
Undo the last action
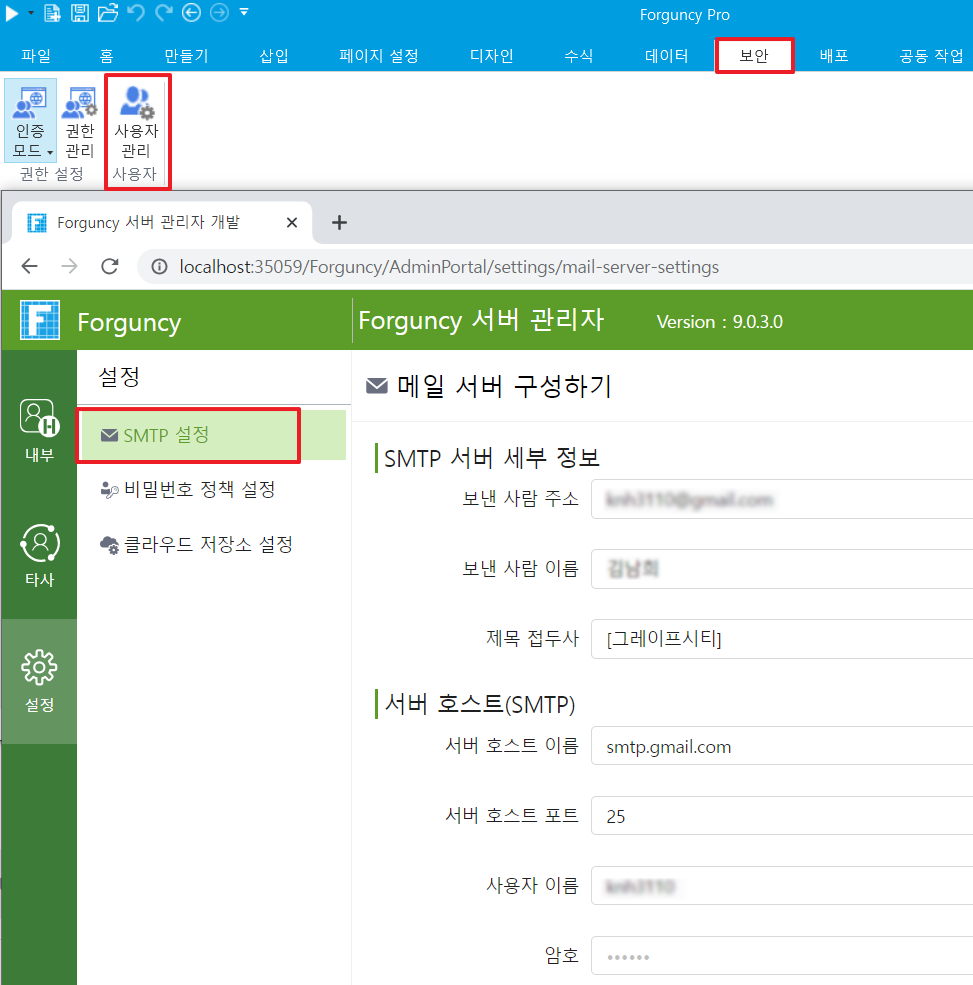click(x=136, y=13)
